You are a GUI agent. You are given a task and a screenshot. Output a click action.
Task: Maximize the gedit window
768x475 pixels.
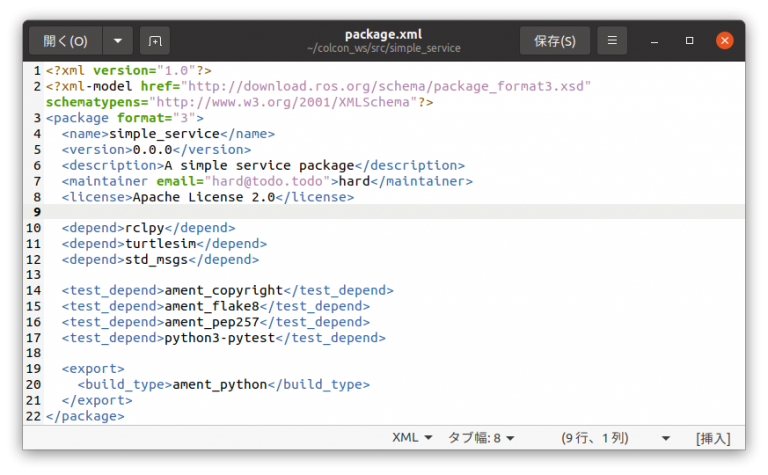pos(689,41)
